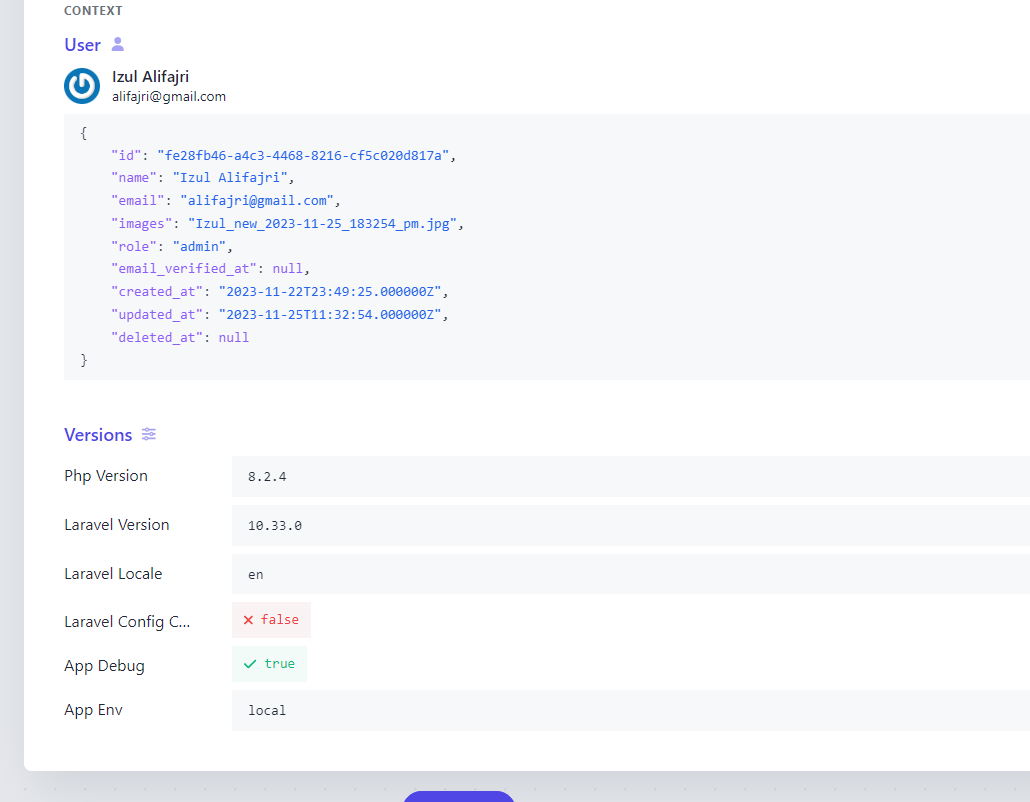
Task: Select the App Env value local
Action: (267, 711)
